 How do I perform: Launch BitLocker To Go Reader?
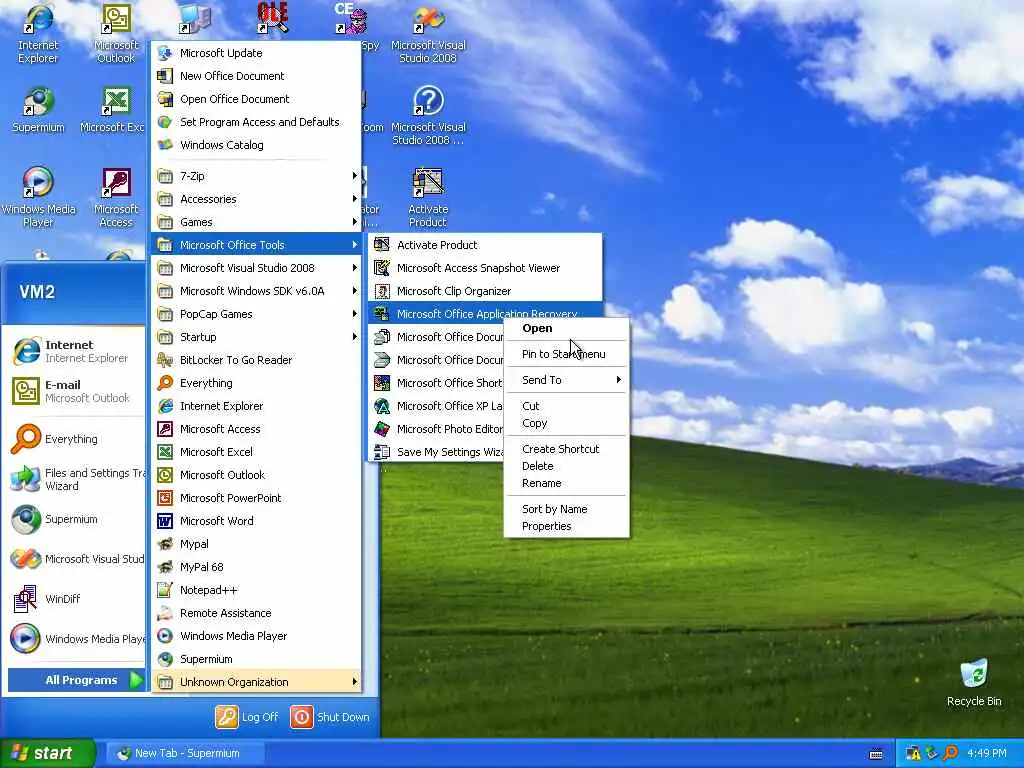[256, 360]
